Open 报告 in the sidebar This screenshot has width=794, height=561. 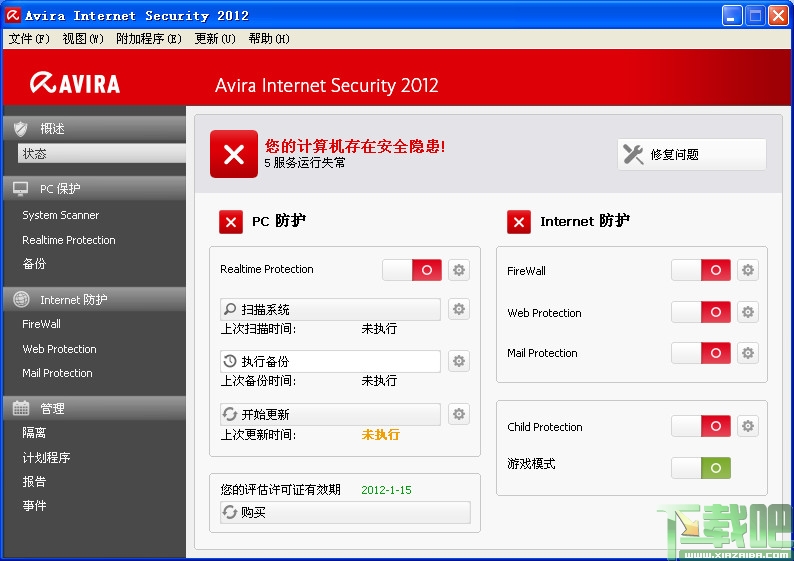[x=34, y=482]
